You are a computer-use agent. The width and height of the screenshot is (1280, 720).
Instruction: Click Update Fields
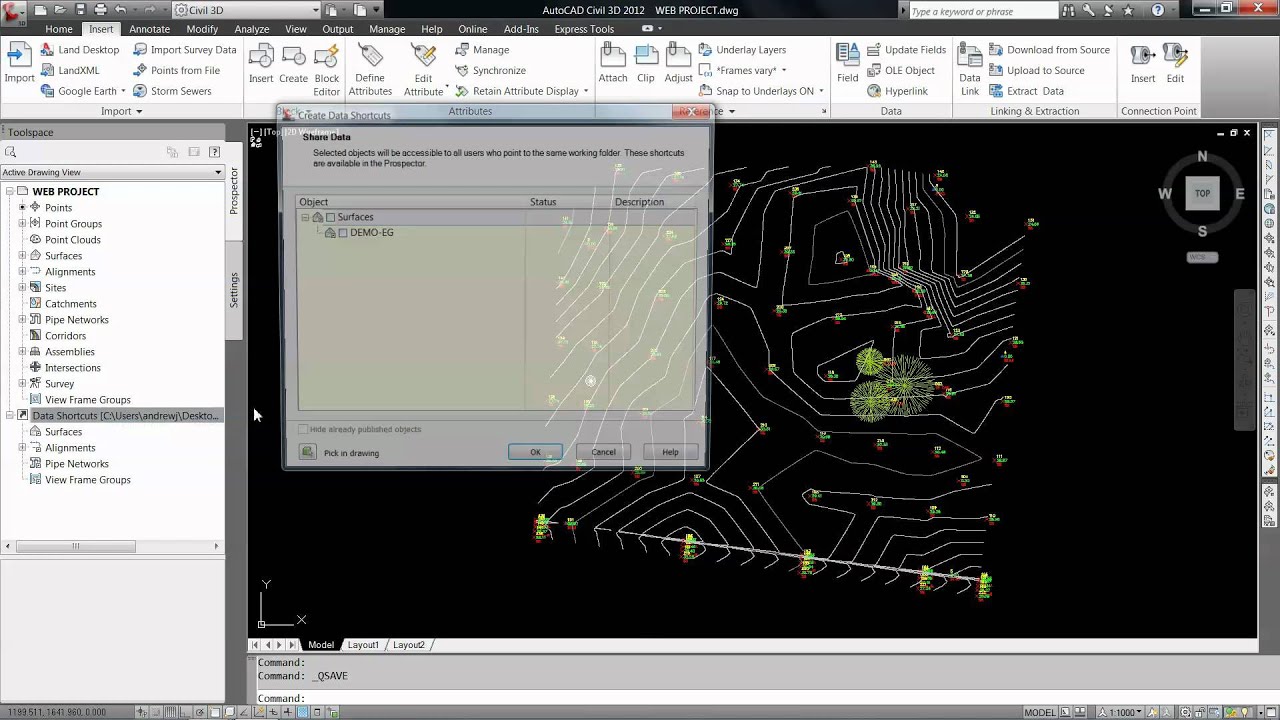906,49
